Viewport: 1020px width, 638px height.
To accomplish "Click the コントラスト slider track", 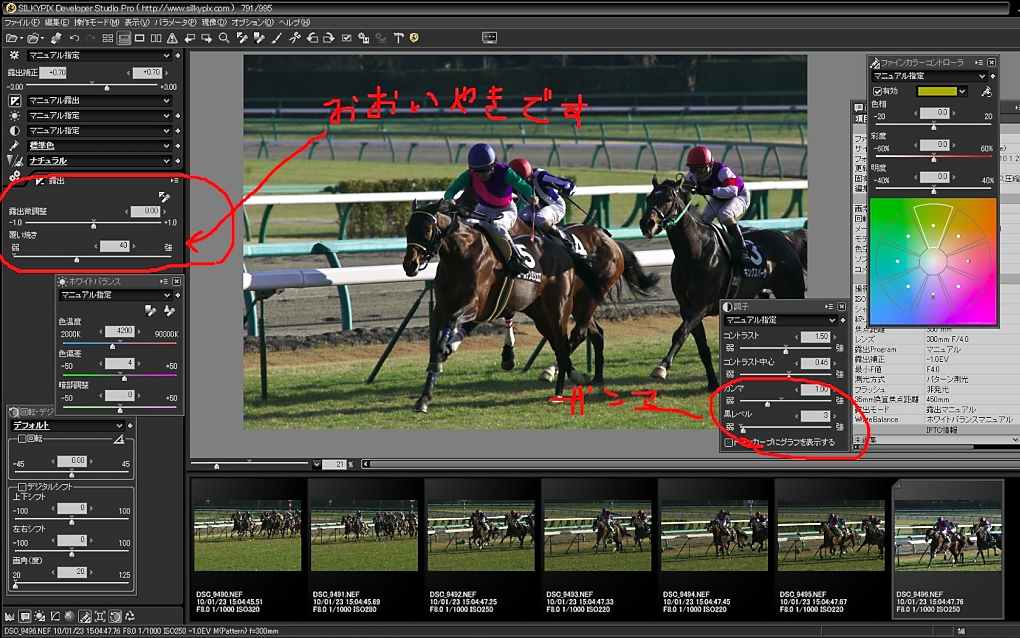I will [x=786, y=349].
